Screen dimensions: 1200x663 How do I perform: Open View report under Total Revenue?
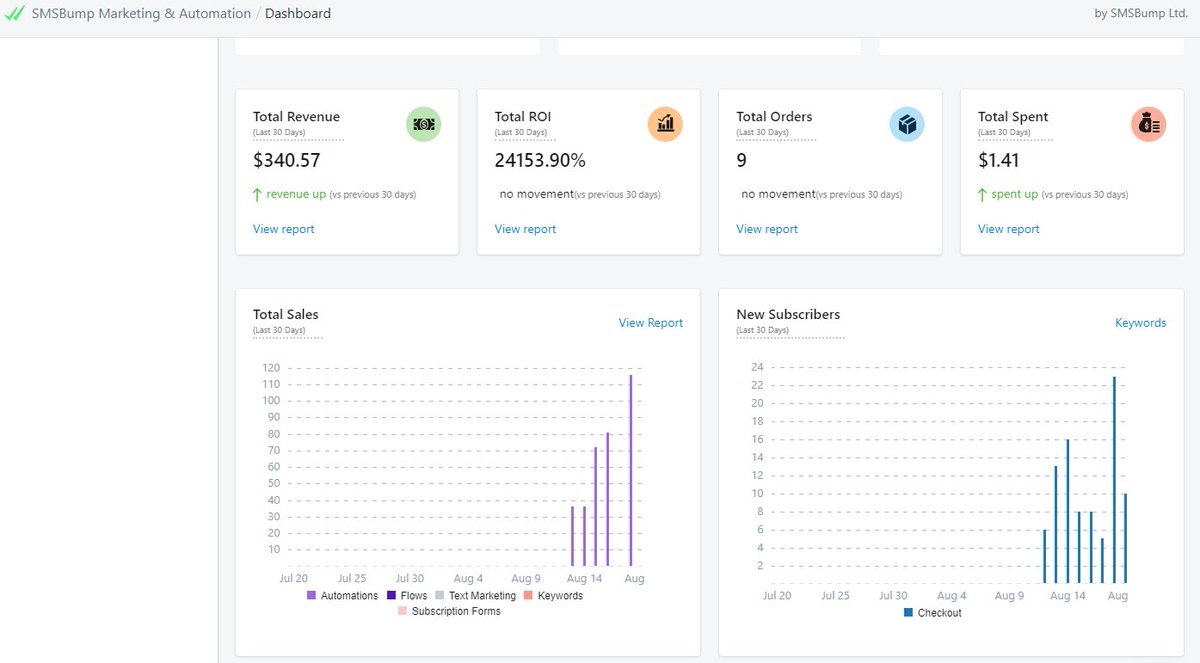[x=284, y=229]
